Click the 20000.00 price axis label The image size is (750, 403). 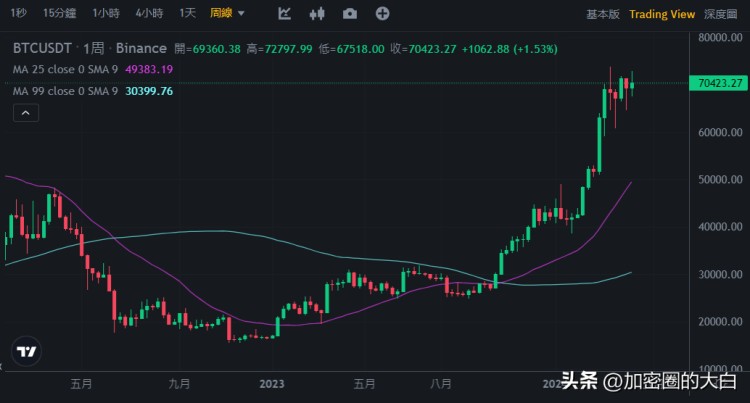click(720, 322)
